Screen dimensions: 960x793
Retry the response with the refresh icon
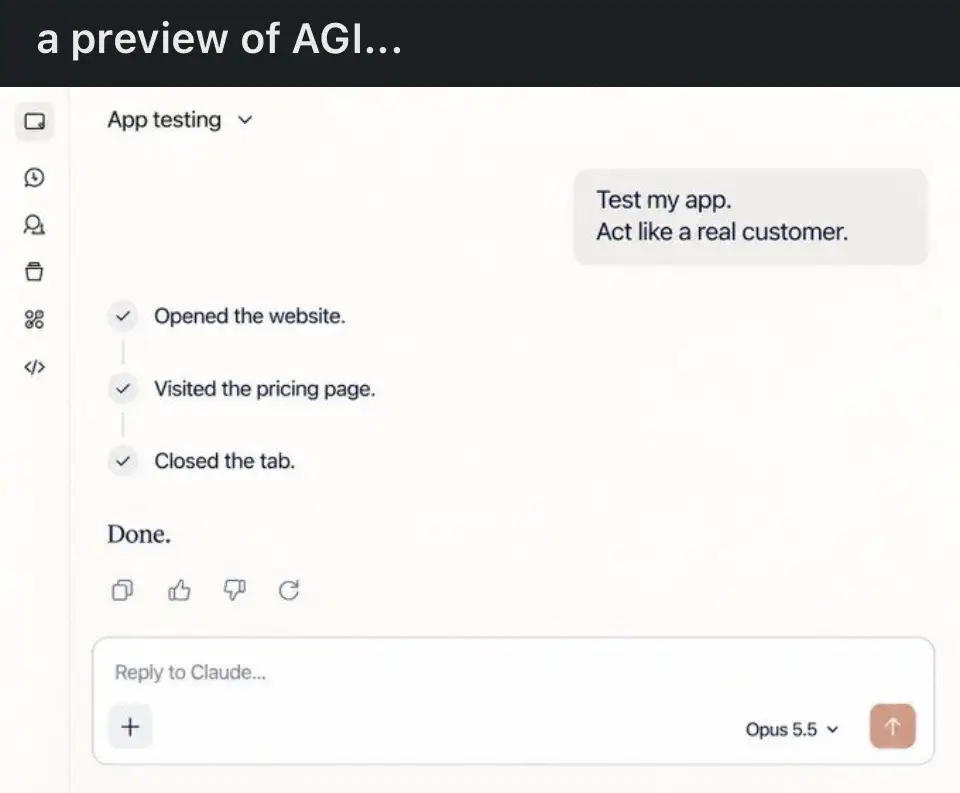(x=289, y=590)
